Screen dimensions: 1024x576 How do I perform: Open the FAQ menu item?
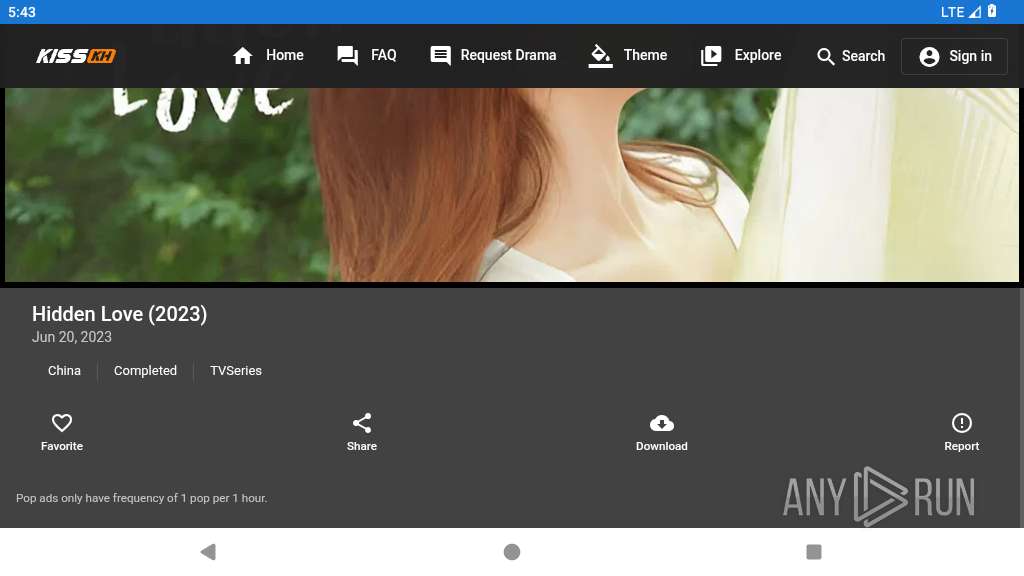tap(366, 56)
